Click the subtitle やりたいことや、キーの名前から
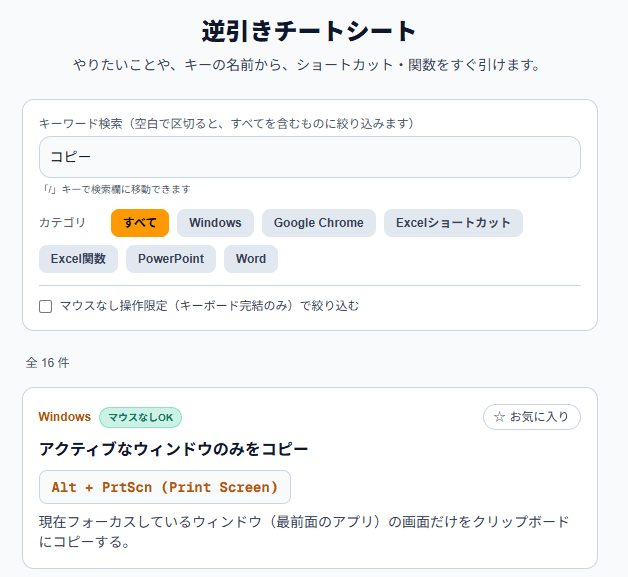 coord(307,64)
